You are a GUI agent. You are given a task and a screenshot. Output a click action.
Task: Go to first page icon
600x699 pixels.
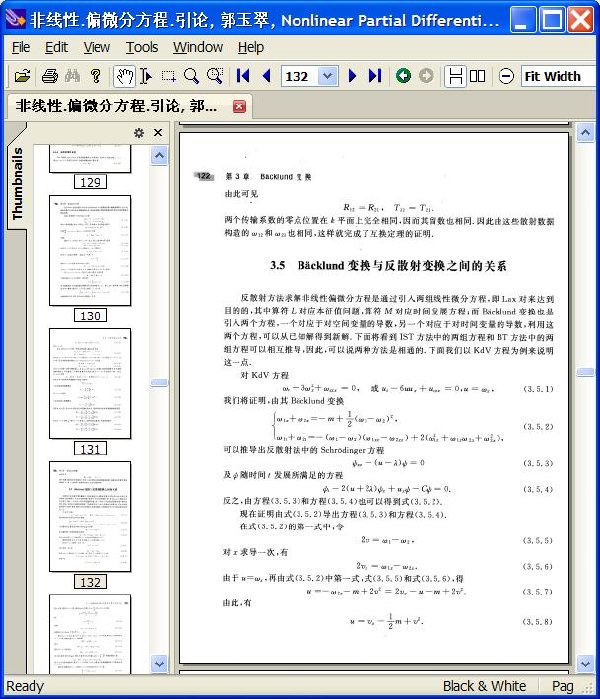pyautogui.click(x=243, y=76)
